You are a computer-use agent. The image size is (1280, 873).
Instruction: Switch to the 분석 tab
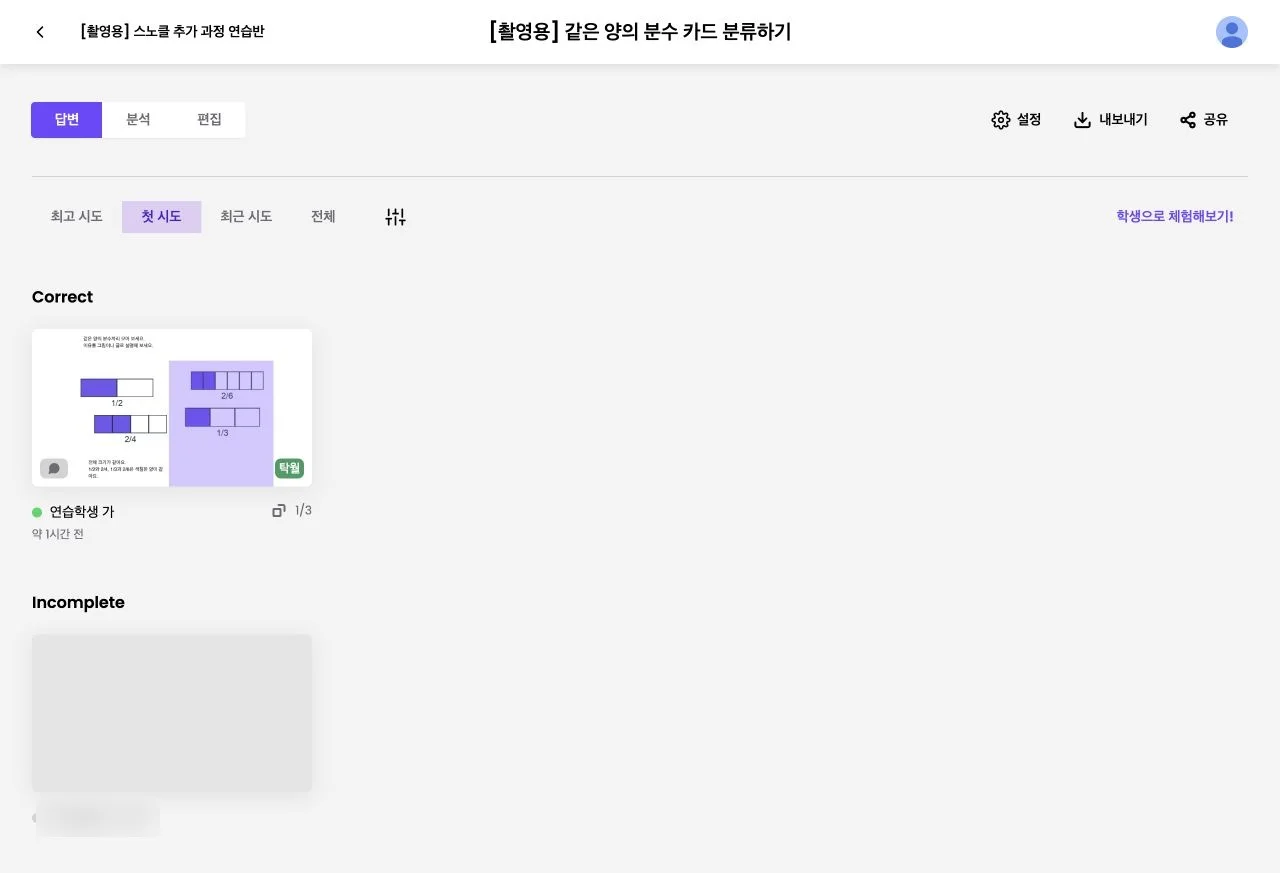coord(138,120)
